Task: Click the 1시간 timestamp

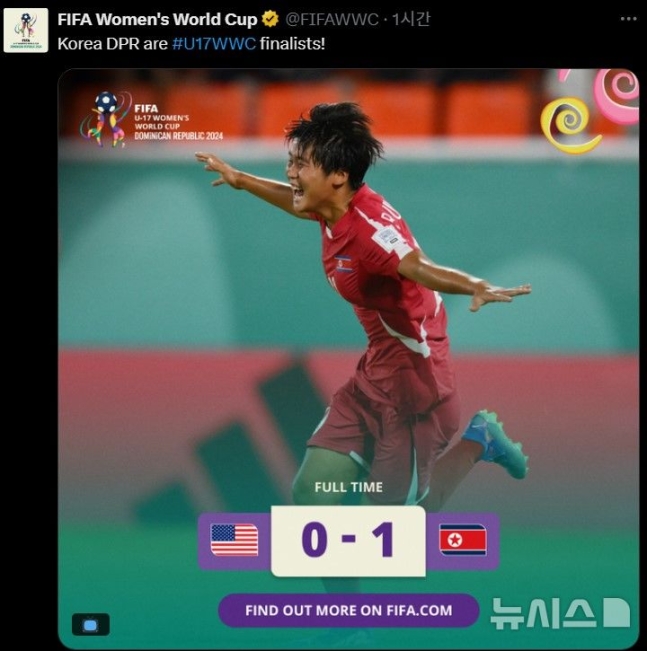Action: pos(411,19)
